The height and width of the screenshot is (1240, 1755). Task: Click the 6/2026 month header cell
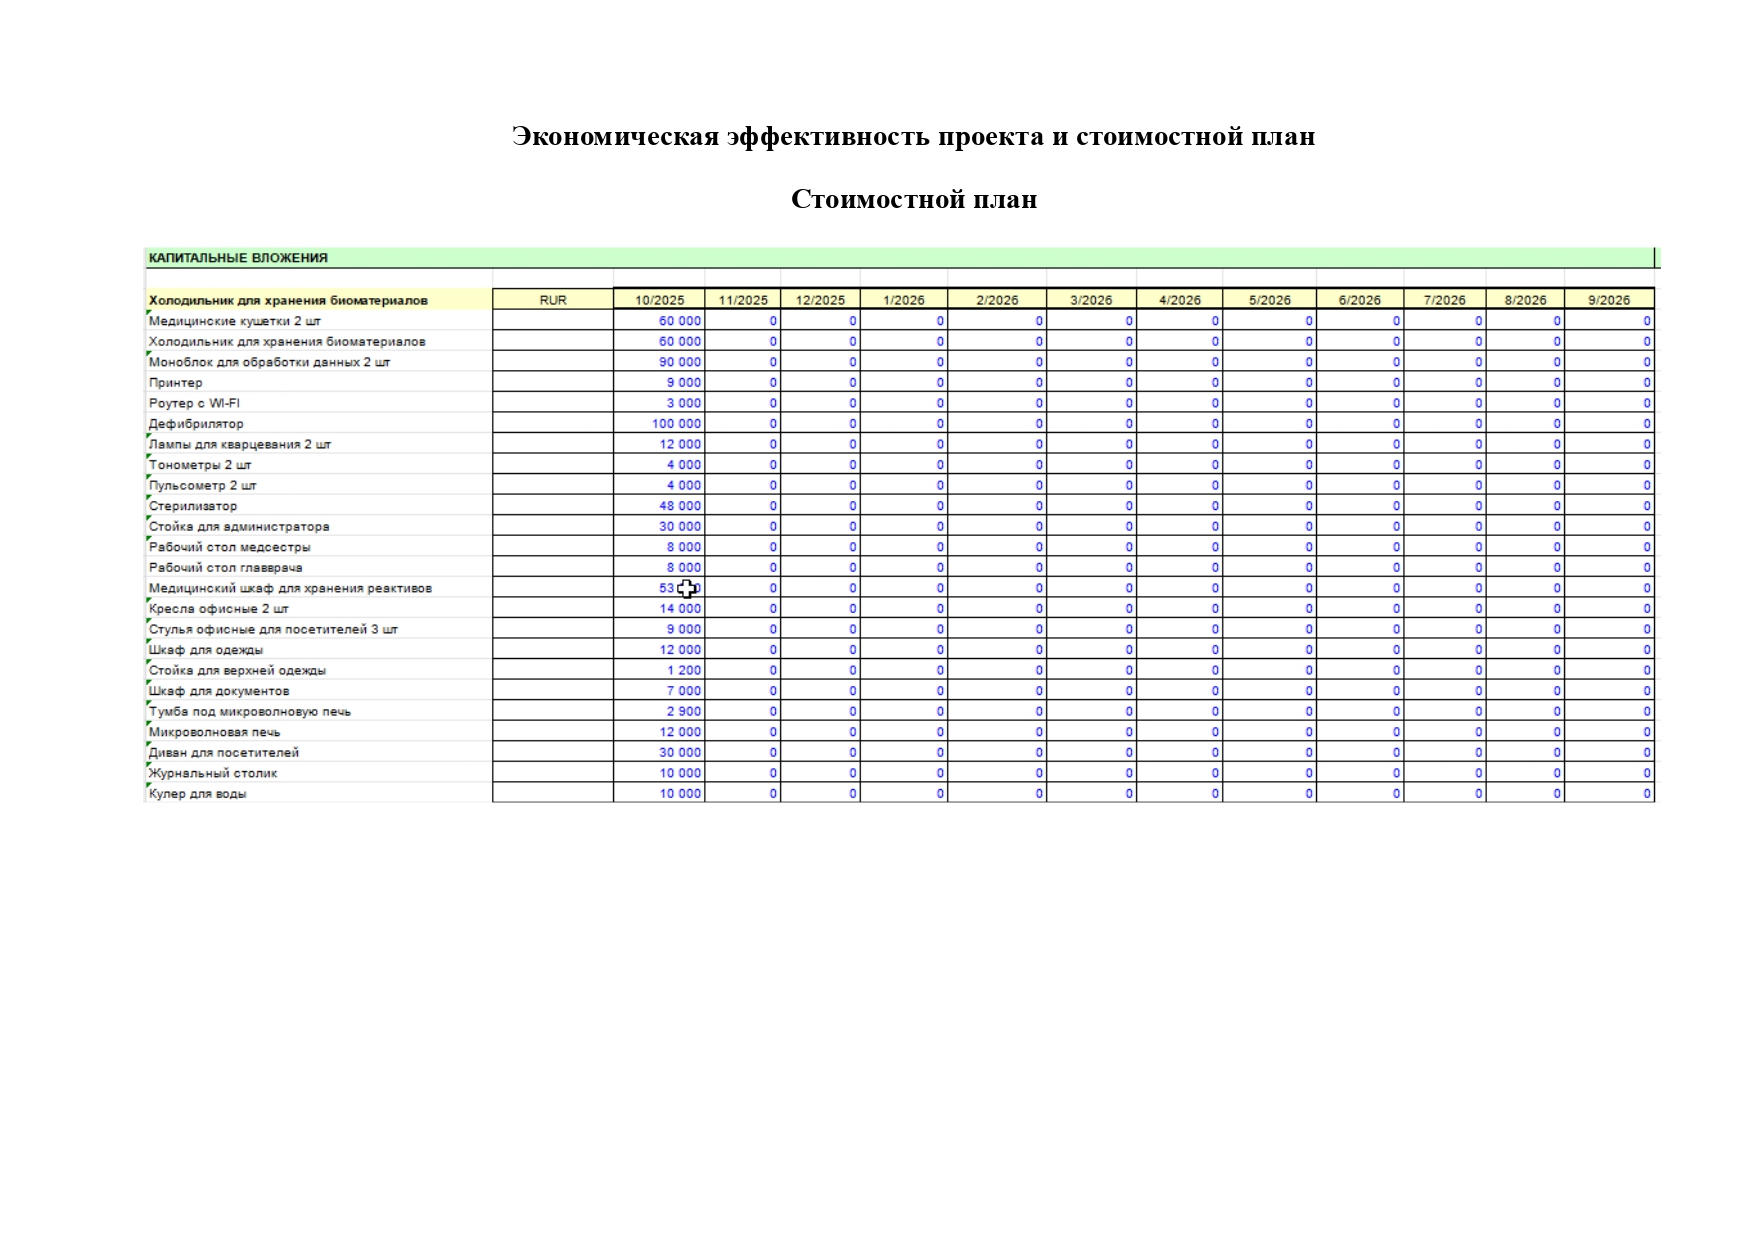pyautogui.click(x=1359, y=300)
